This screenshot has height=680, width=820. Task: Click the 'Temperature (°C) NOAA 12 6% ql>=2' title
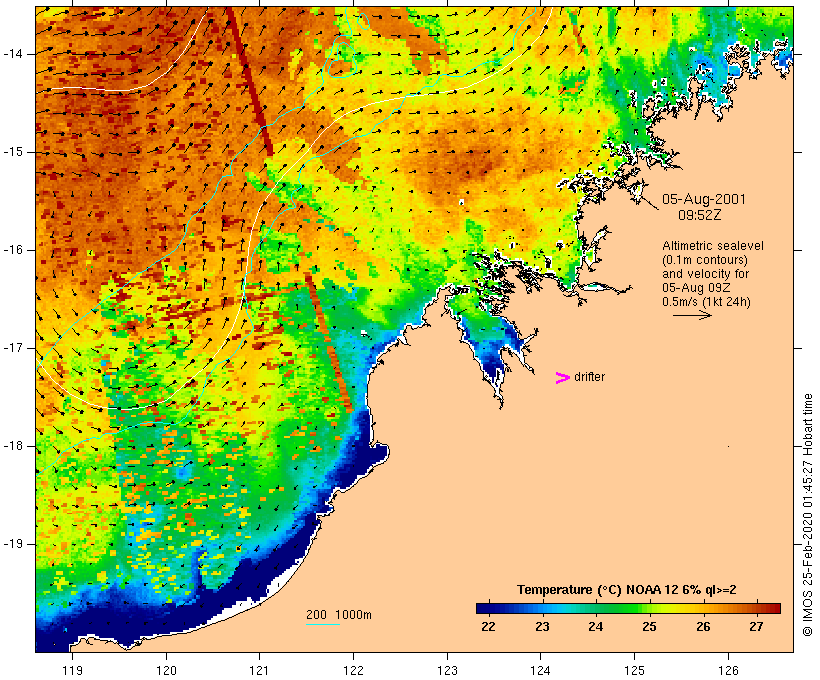627,590
